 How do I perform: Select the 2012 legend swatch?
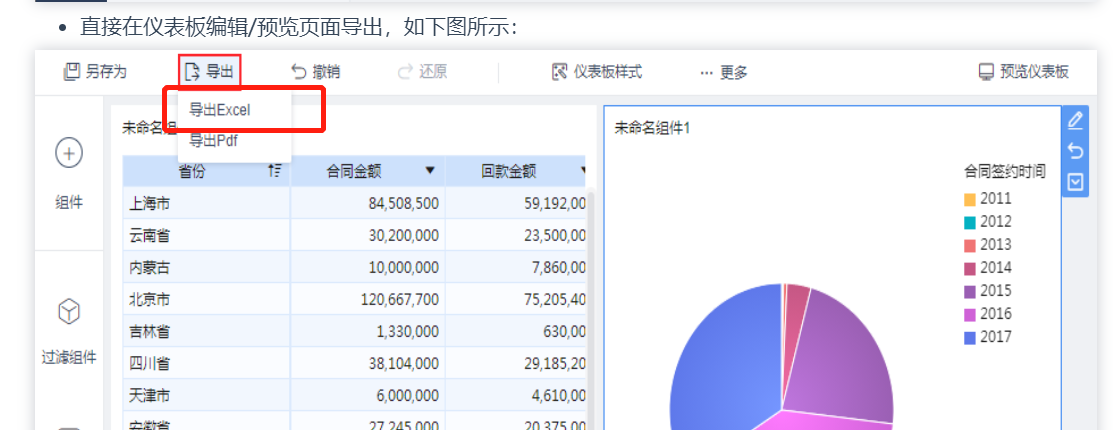[970, 222]
